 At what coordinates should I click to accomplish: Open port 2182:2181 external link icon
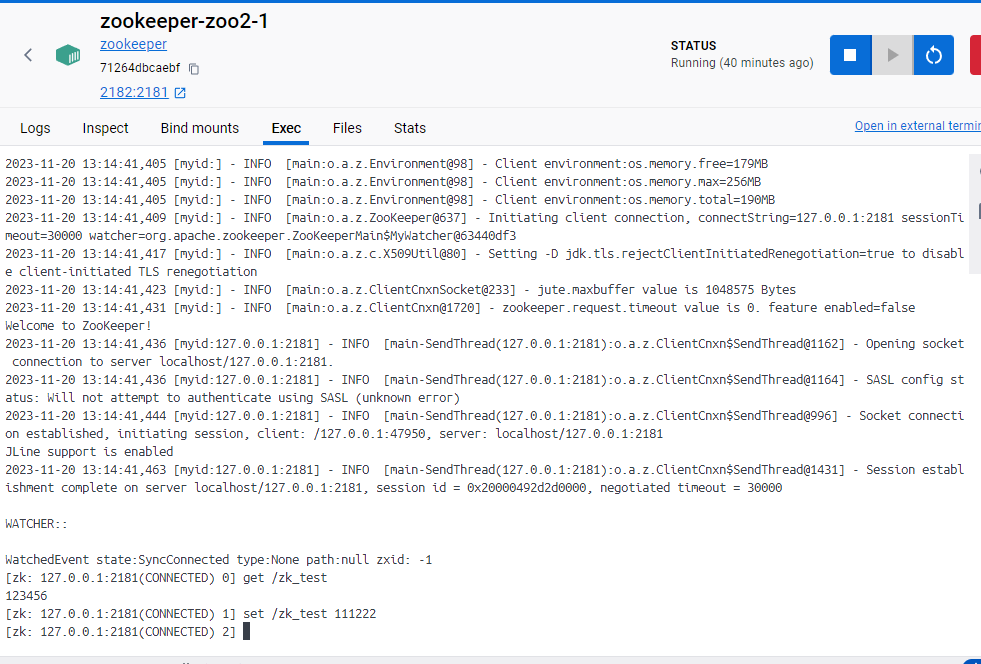click(x=180, y=93)
